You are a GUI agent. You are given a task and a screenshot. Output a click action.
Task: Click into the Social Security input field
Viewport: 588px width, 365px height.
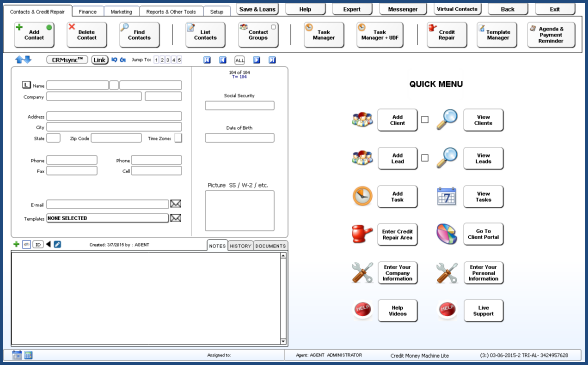pos(240,105)
